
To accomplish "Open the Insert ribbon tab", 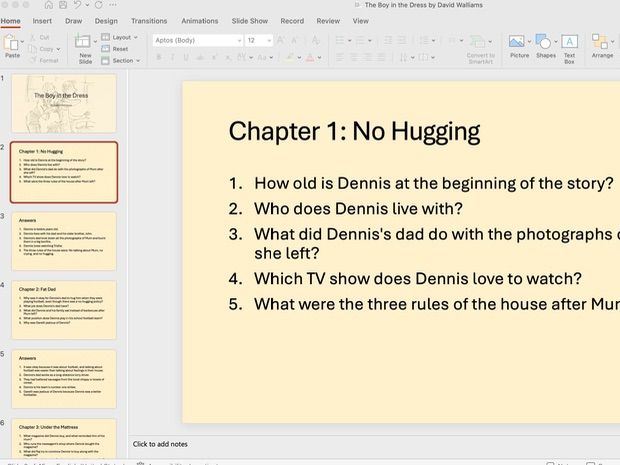I will [x=42, y=21].
